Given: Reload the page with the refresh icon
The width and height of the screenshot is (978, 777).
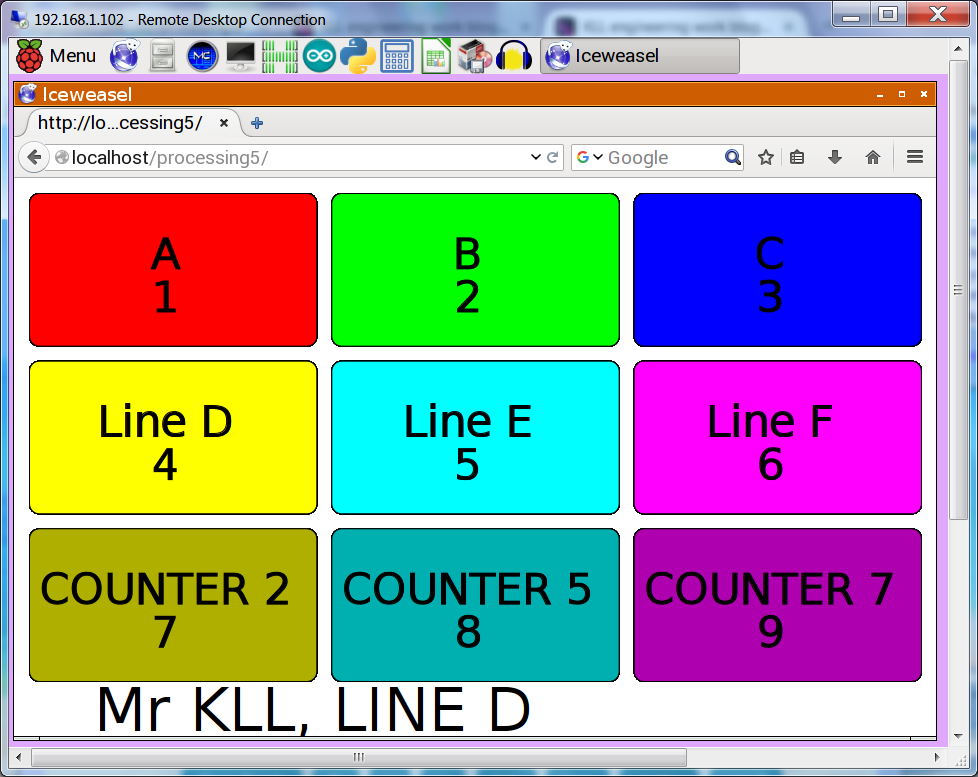Looking at the screenshot, I should point(552,157).
